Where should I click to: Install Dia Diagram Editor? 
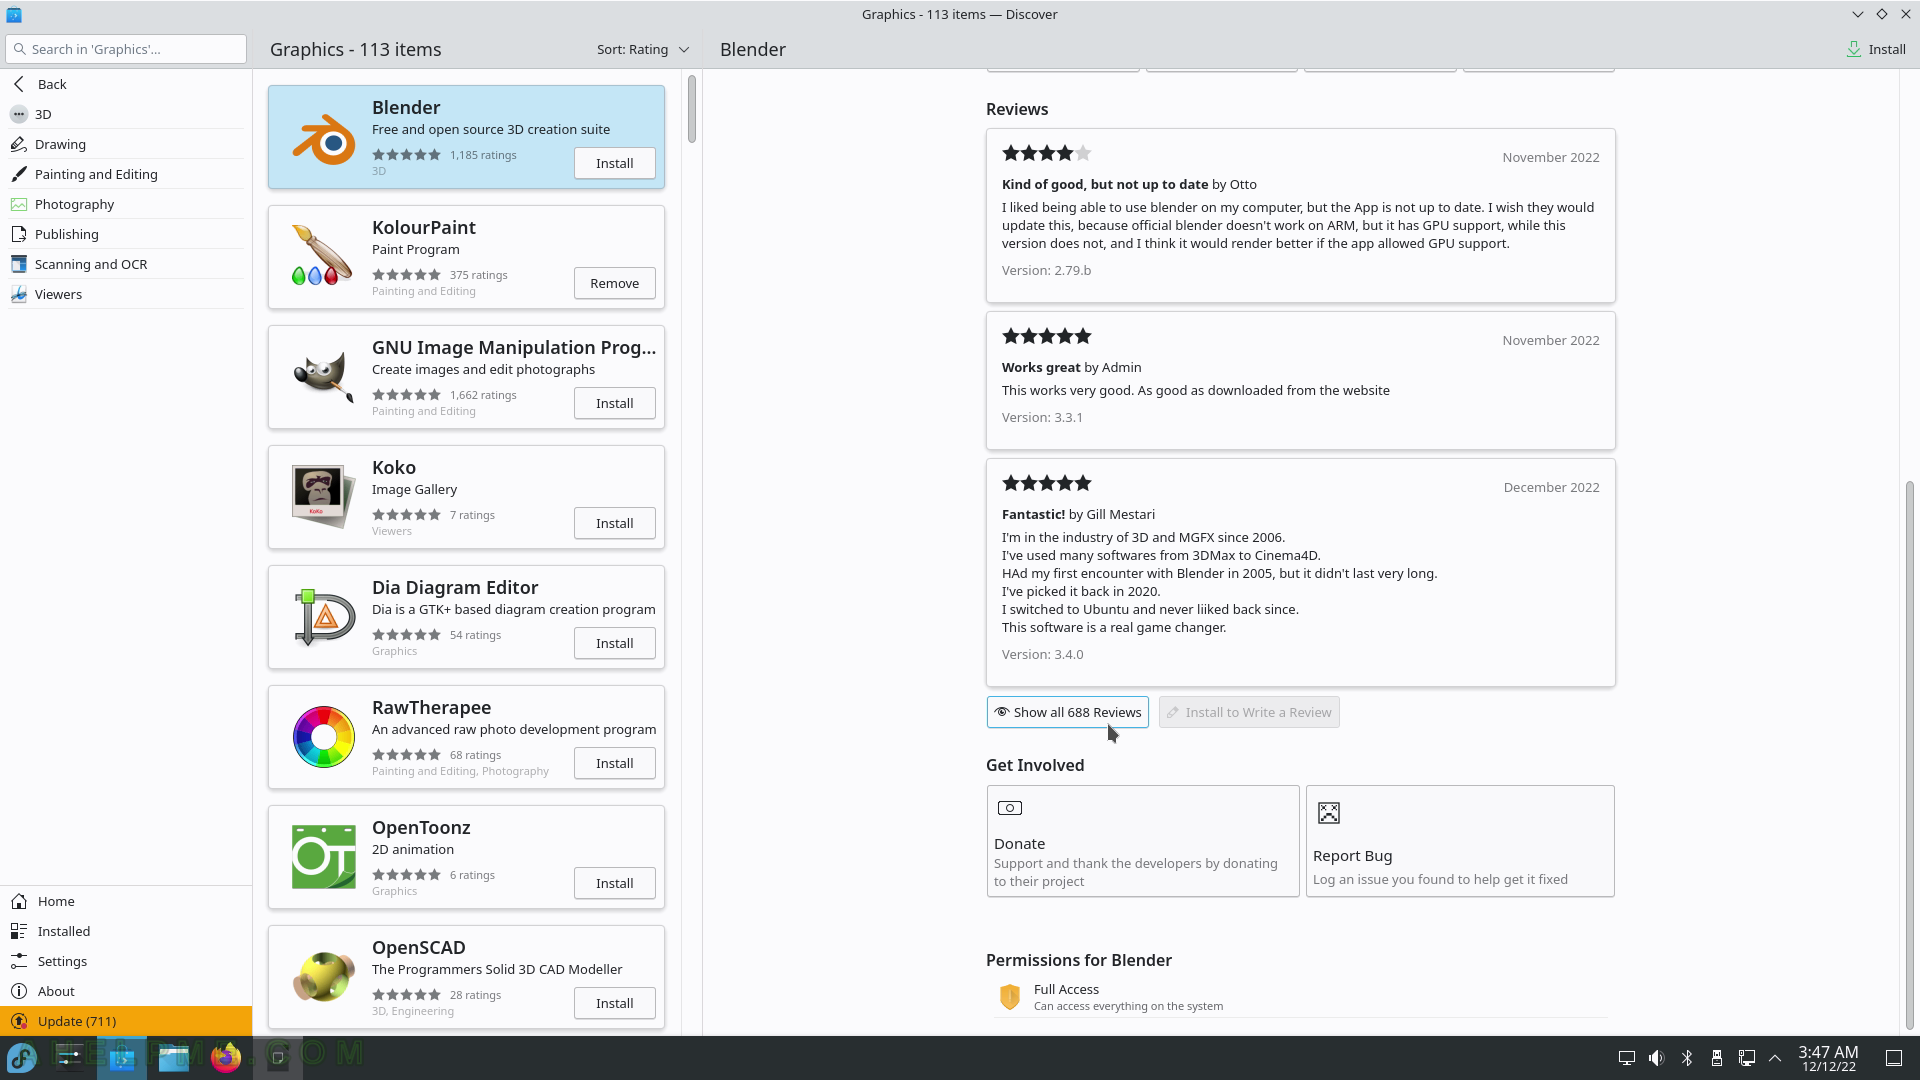614,643
